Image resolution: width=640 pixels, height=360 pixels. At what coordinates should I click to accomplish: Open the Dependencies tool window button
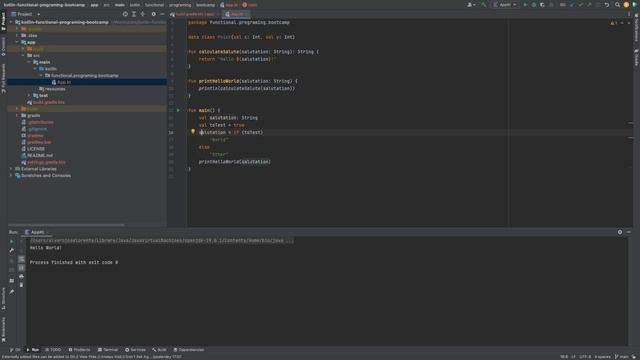coord(189,350)
